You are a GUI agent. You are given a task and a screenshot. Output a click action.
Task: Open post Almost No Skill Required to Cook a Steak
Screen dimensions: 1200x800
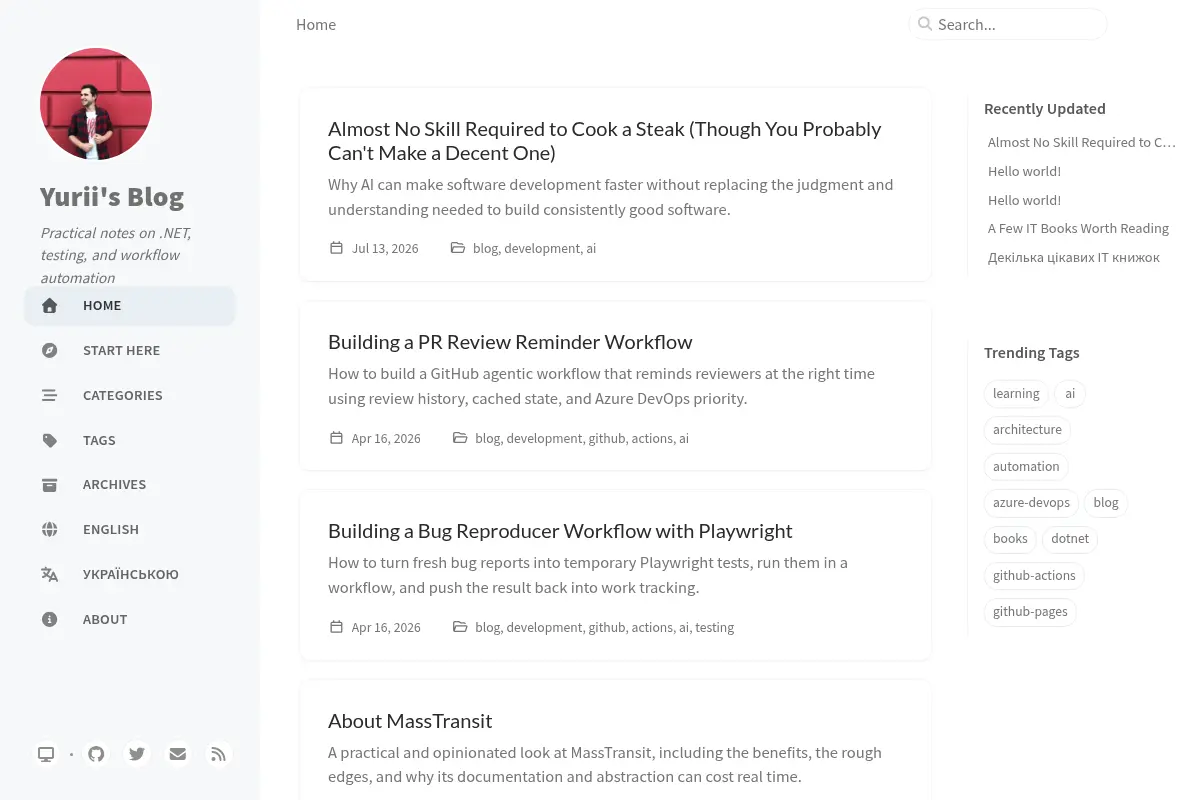(x=604, y=141)
